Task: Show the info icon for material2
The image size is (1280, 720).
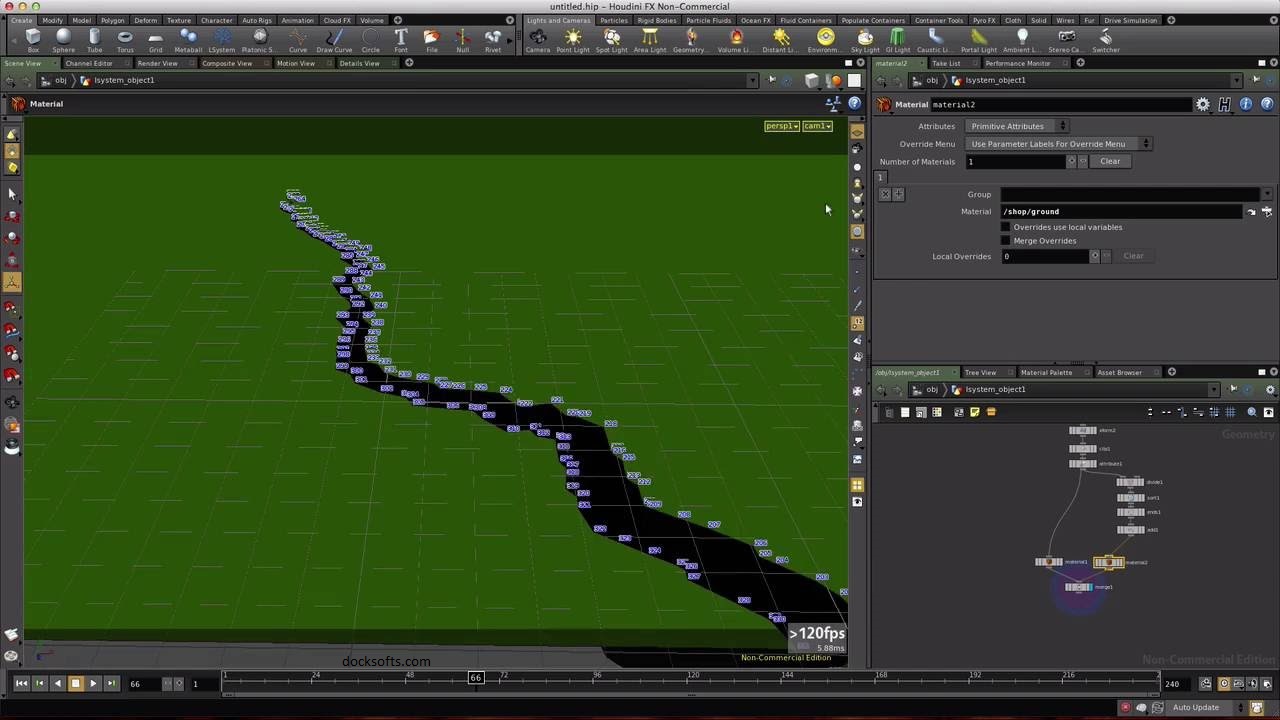Action: pos(1246,104)
